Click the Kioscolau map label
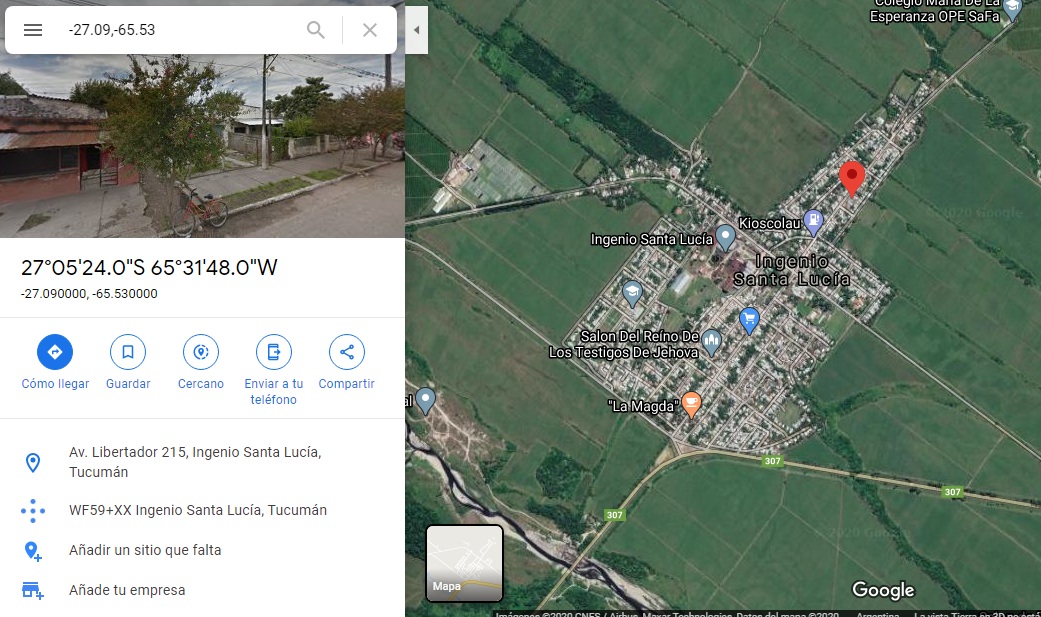The height and width of the screenshot is (617, 1041). coord(769,223)
